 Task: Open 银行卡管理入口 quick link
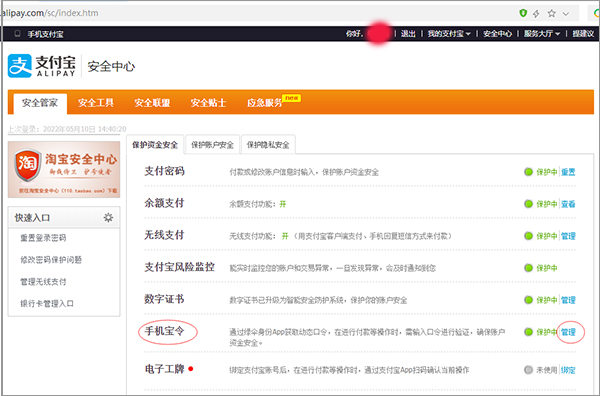(47, 304)
